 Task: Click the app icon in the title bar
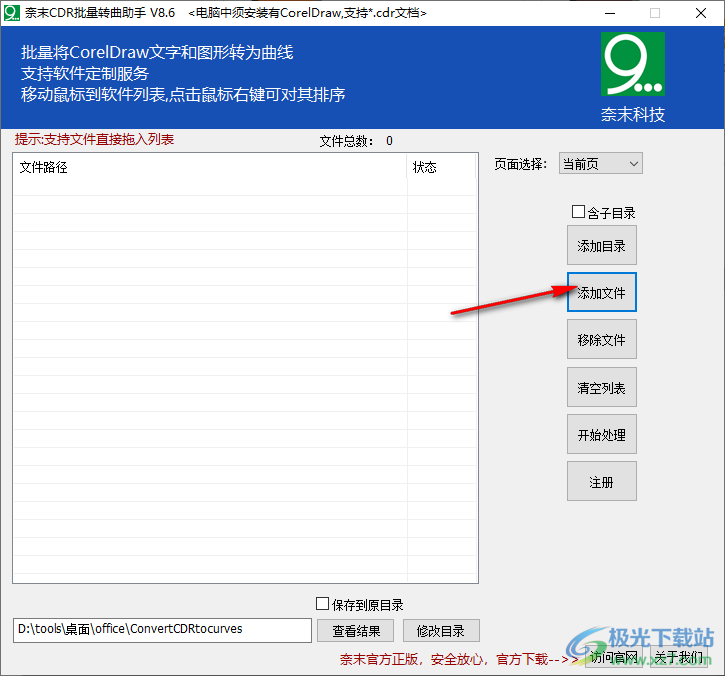coord(11,13)
